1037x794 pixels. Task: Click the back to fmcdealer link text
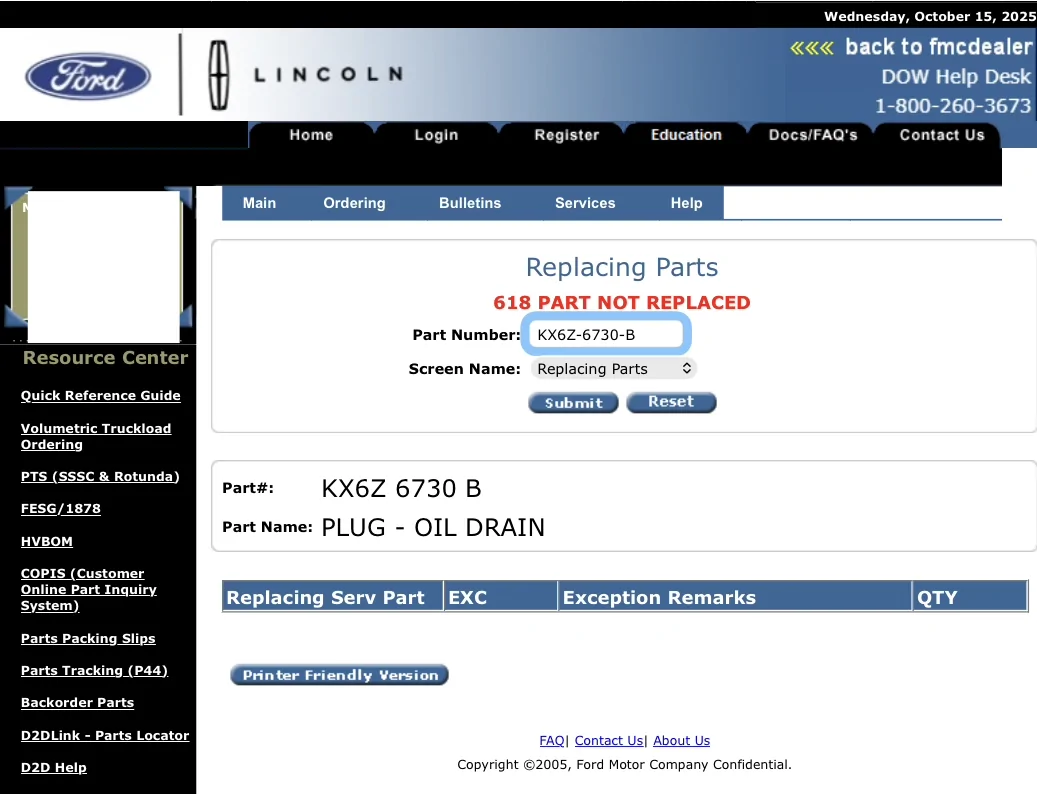(x=938, y=47)
